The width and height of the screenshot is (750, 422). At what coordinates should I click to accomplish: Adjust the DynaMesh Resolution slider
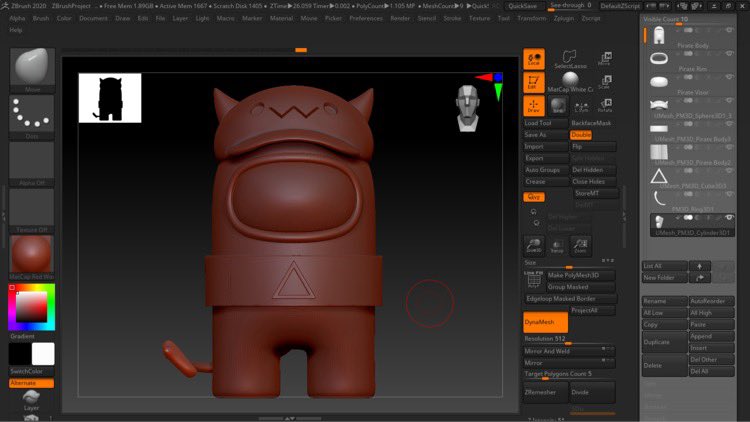click(x=569, y=339)
